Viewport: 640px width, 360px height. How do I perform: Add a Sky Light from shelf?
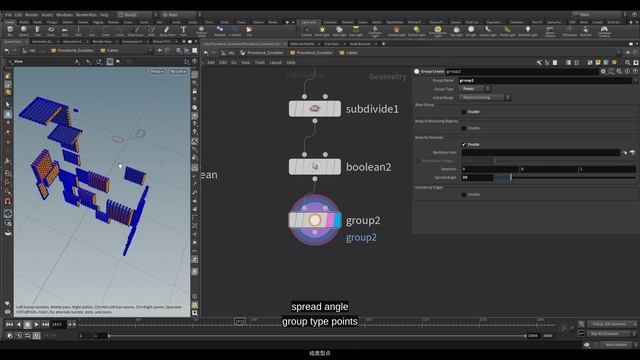point(456,31)
